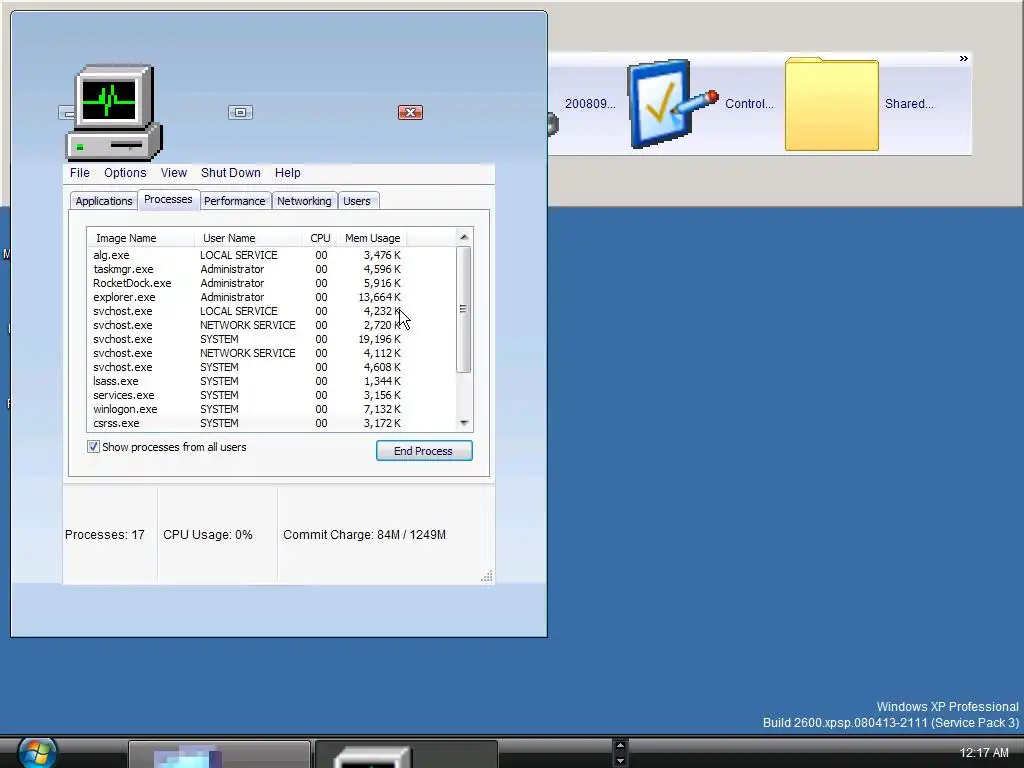This screenshot has height=768, width=1024.
Task: Click the clock showing 12:17 AM
Action: pos(984,753)
